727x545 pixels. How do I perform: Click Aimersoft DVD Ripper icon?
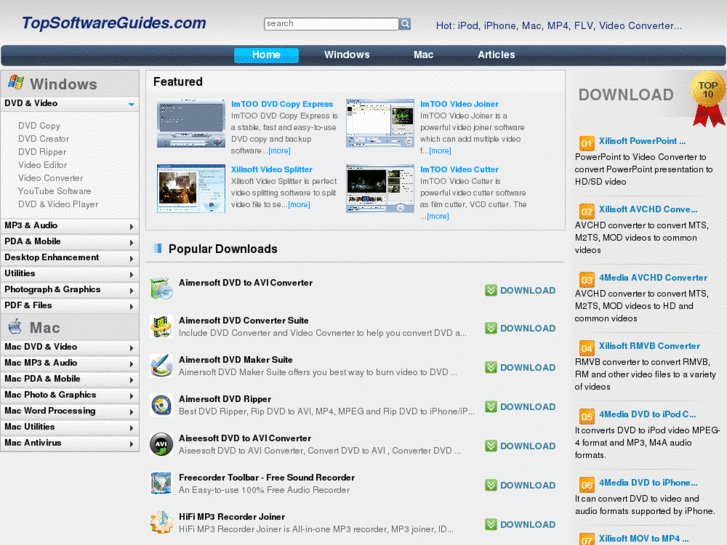(161, 405)
